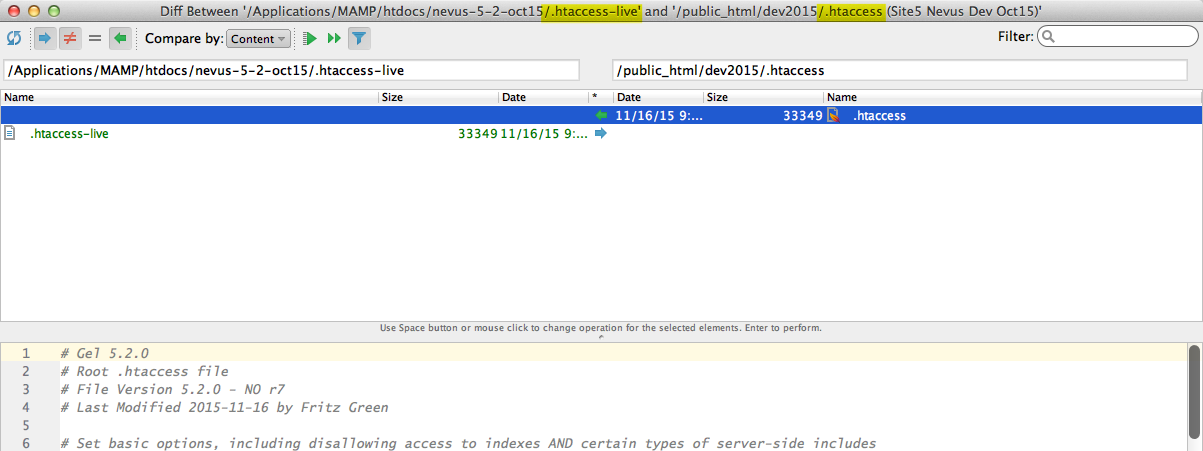Screen dimensions: 1203x451
Task: Click code line '# Gel 5.2.0'
Action: (x=104, y=353)
